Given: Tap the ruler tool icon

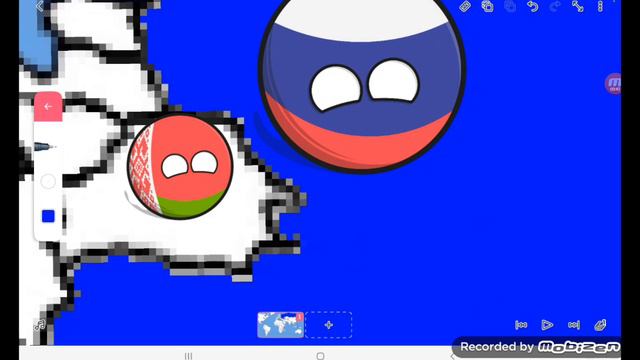Looking at the screenshot, I should [465, 6].
